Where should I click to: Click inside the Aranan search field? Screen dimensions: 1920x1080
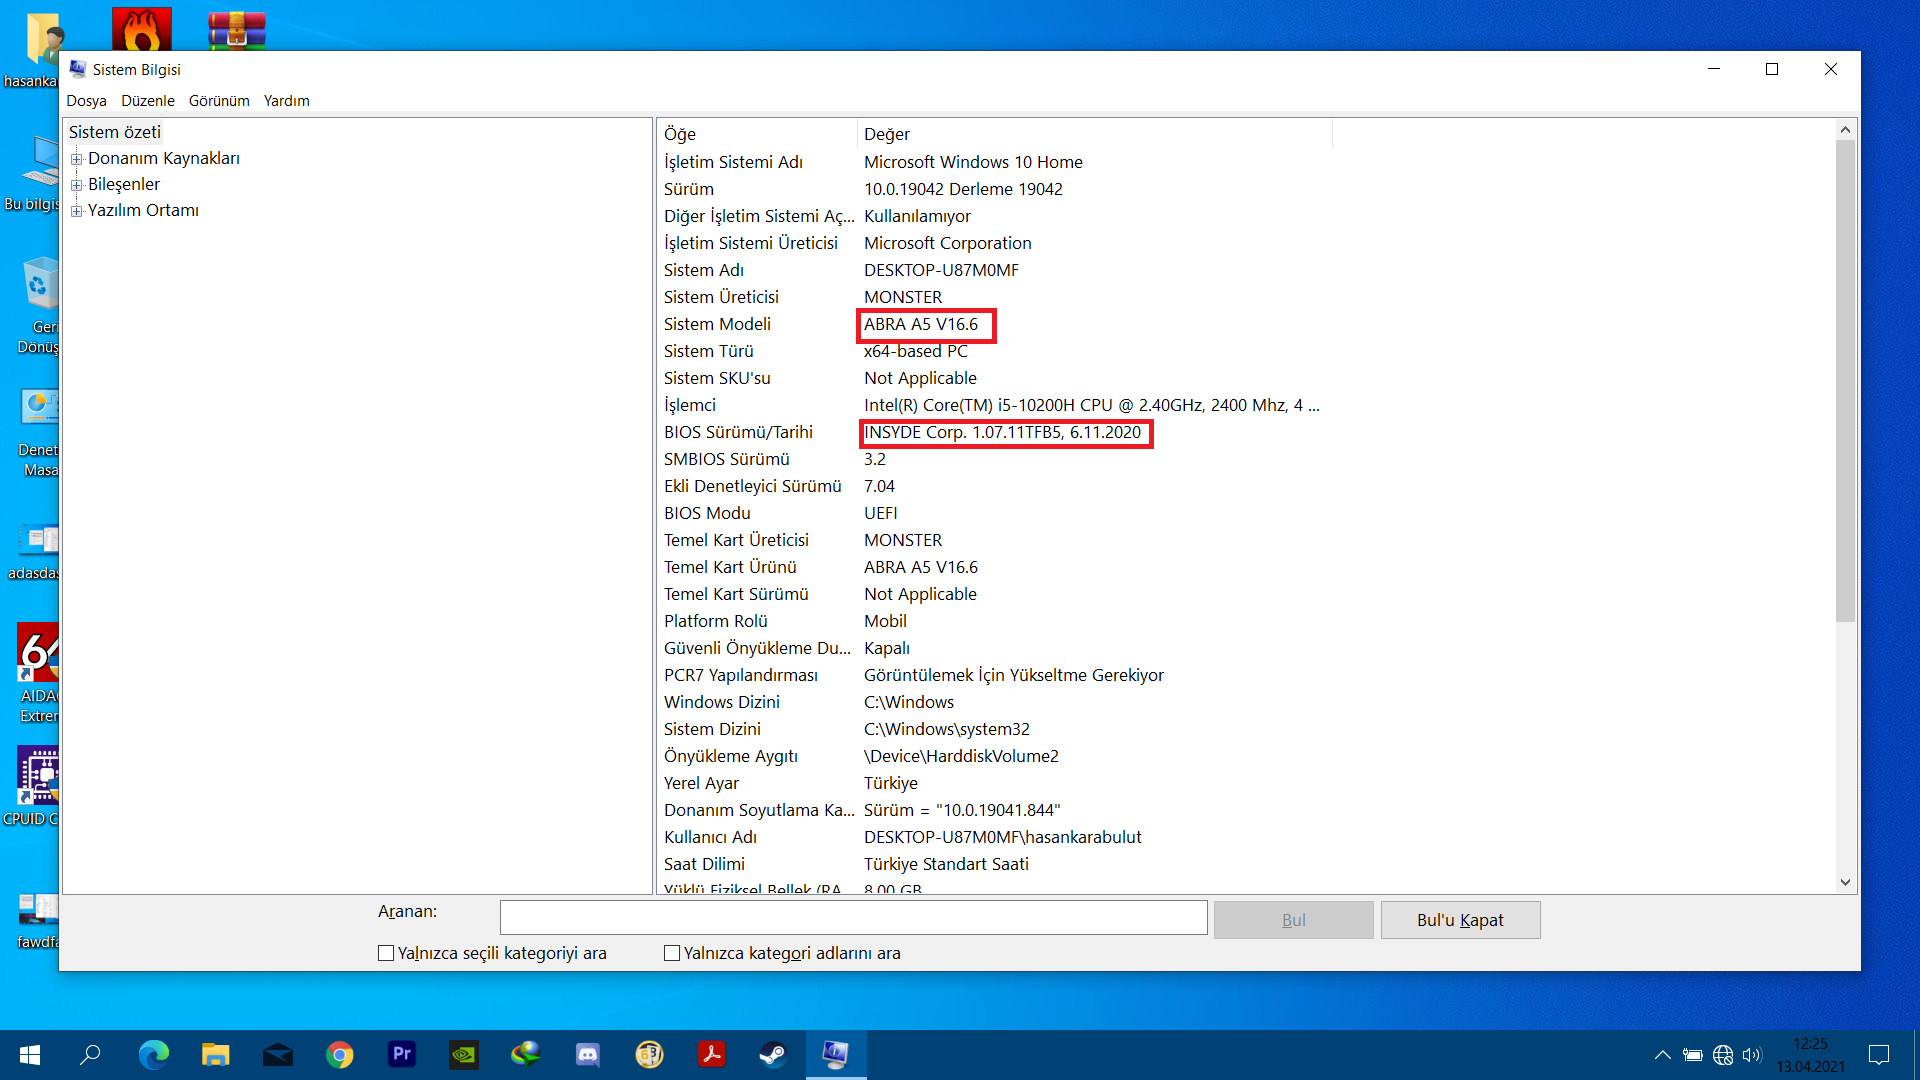coord(853,917)
